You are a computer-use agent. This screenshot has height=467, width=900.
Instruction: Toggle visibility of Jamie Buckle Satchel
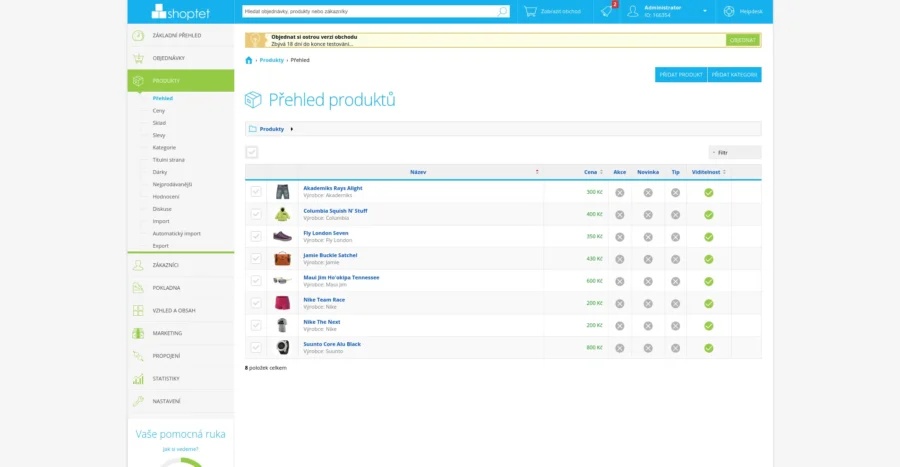point(709,259)
